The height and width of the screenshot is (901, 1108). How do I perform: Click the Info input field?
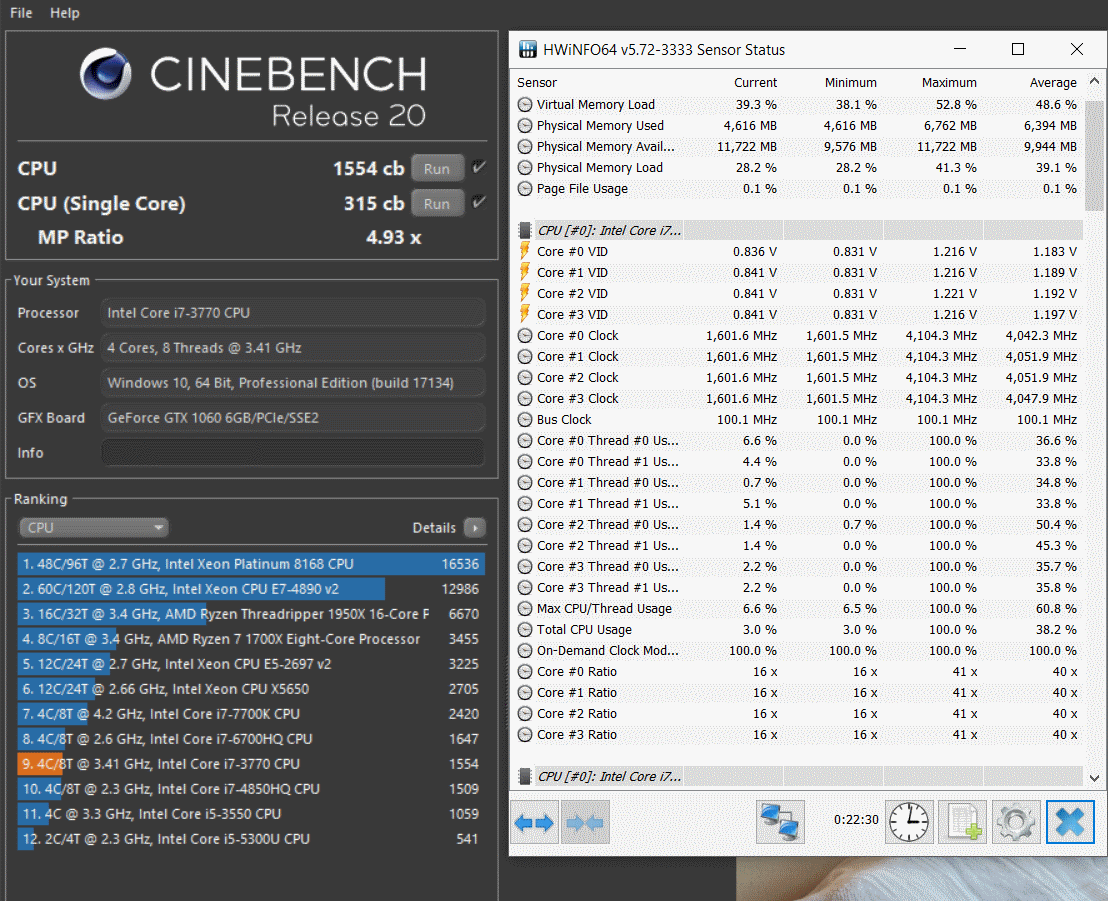coord(293,453)
